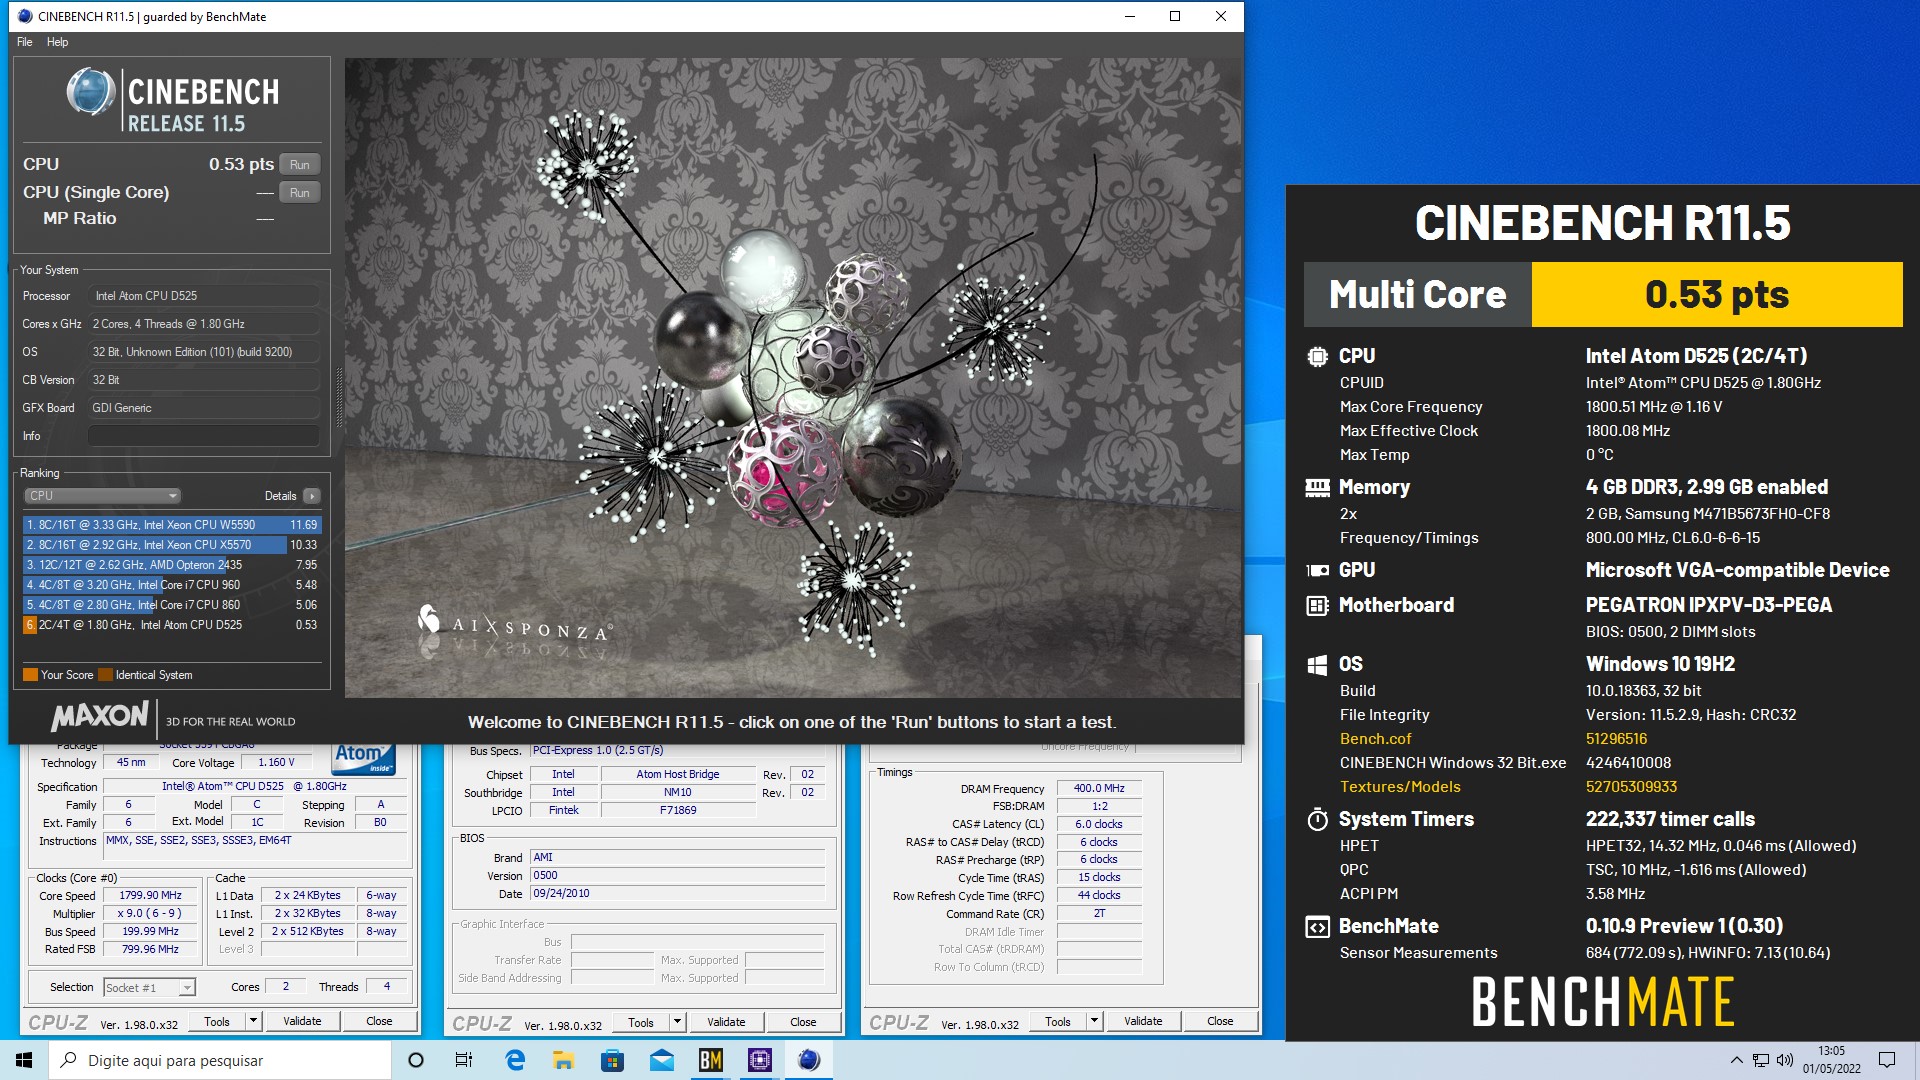Screen dimensions: 1920x1080
Task: Open the notification center icon
Action: pyautogui.click(x=1887, y=1060)
